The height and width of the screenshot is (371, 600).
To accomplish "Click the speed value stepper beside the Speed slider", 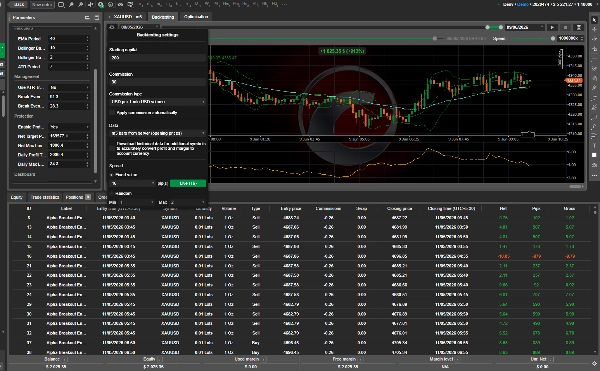I will tap(582, 39).
